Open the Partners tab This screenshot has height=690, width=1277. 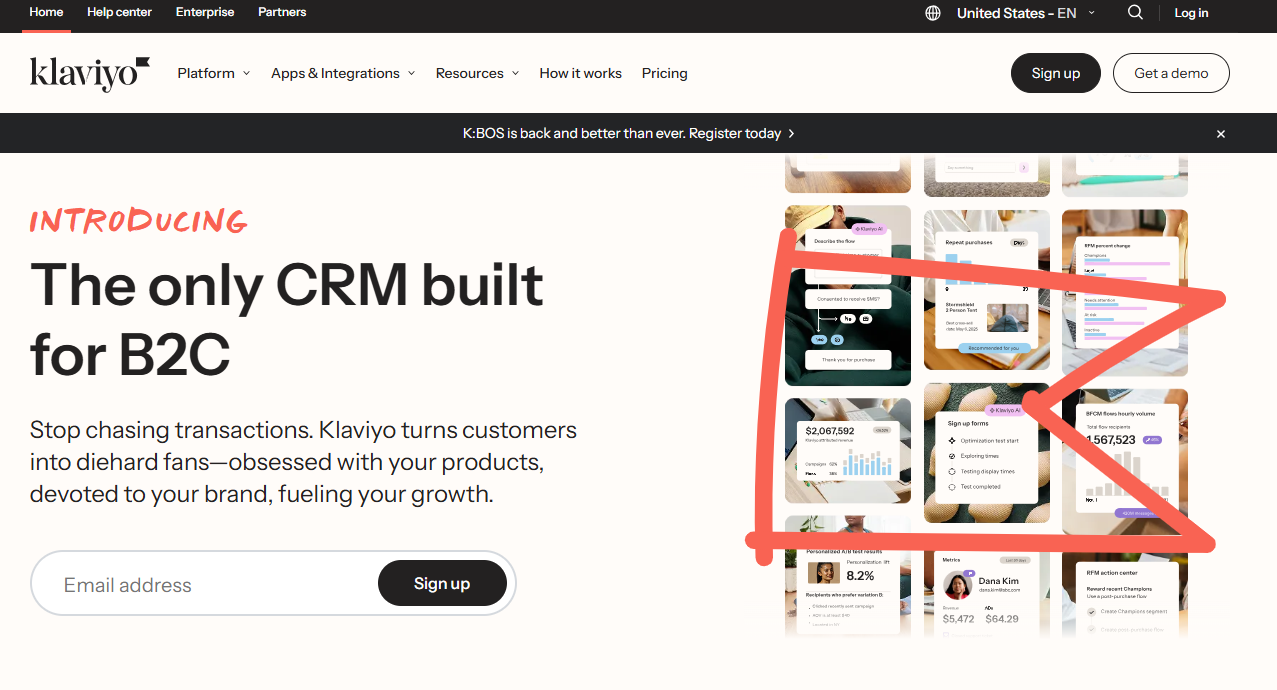tap(282, 12)
